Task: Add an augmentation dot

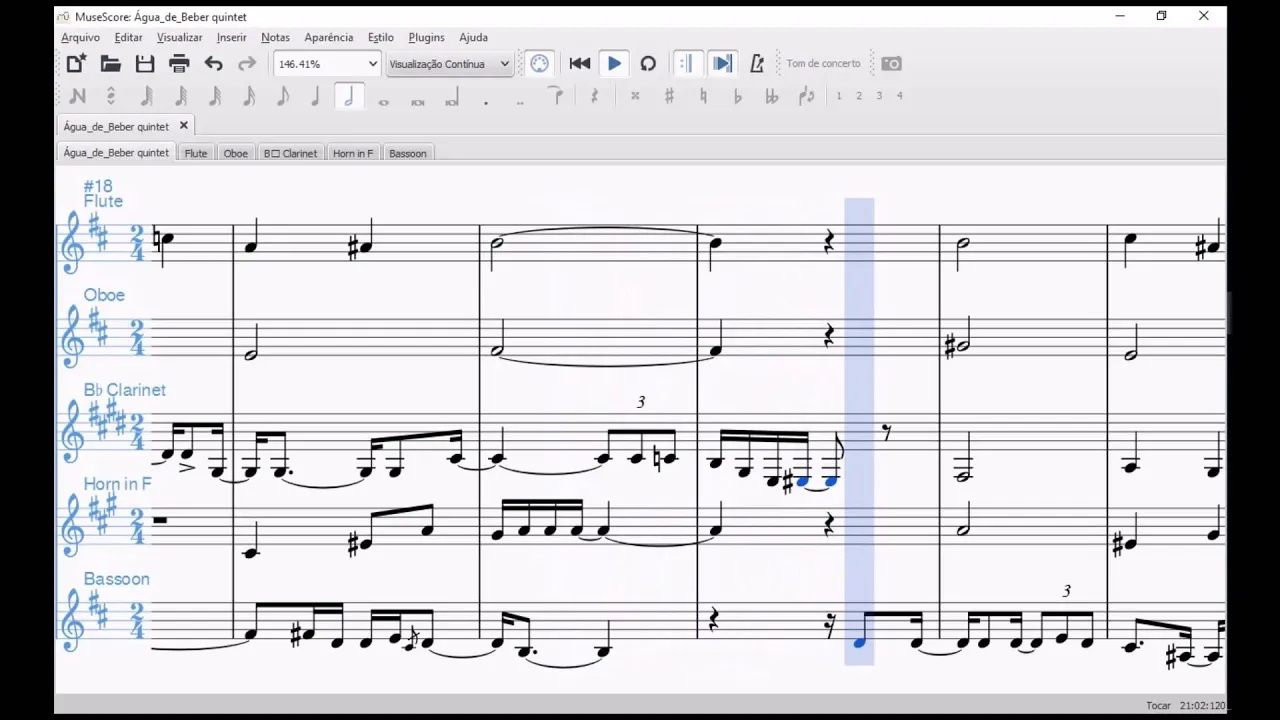Action: pos(486,101)
